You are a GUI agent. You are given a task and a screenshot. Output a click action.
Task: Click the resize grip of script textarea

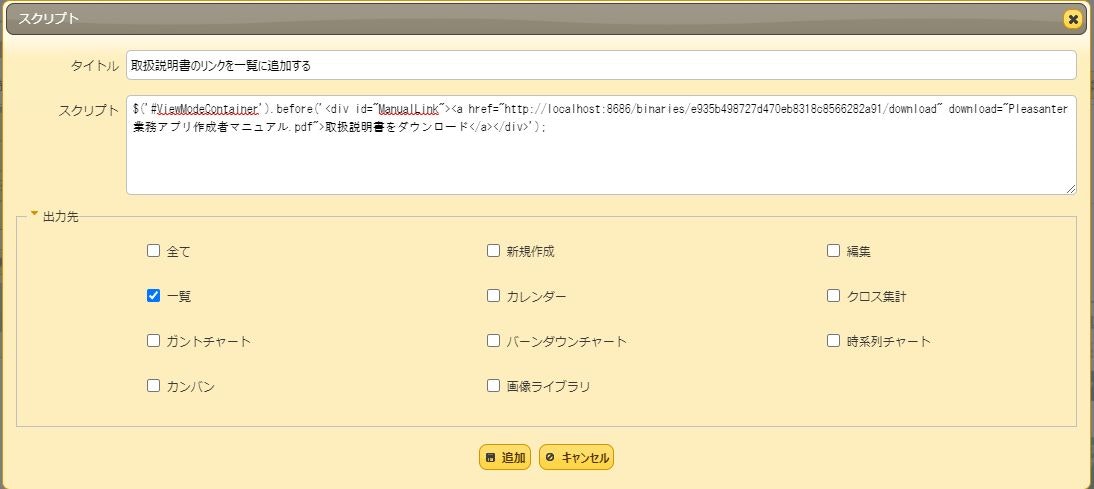[x=1071, y=189]
